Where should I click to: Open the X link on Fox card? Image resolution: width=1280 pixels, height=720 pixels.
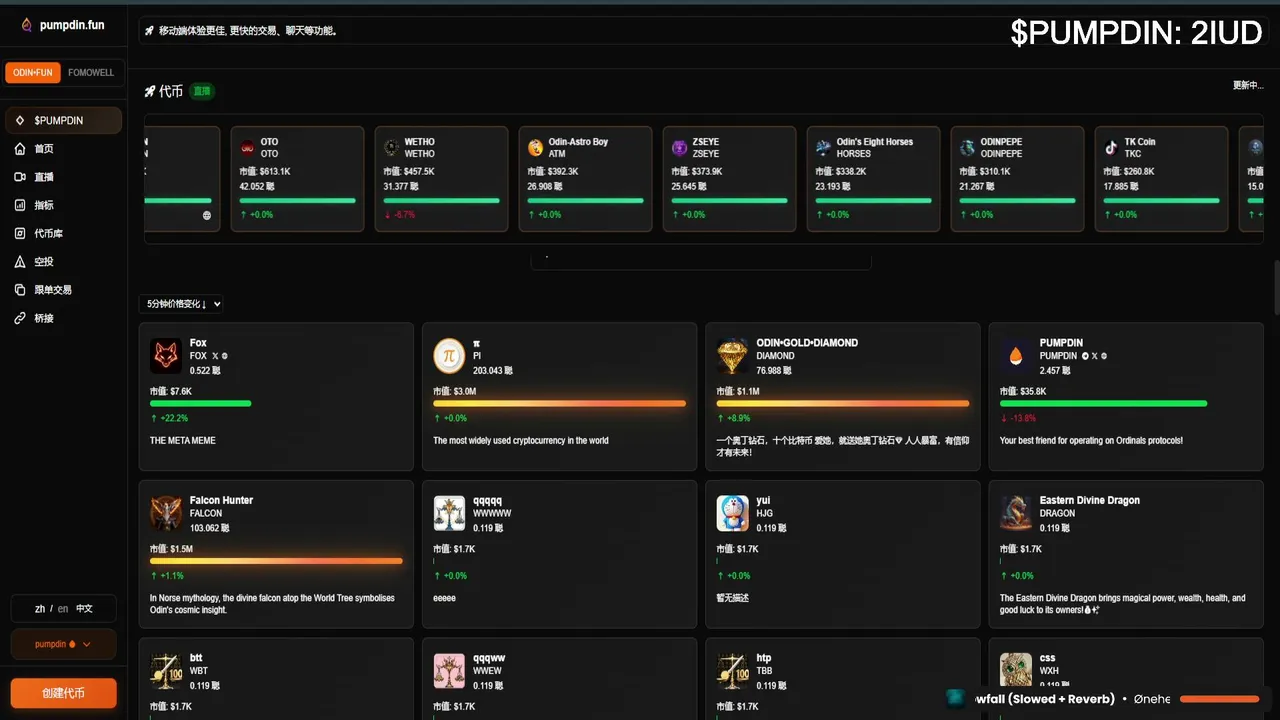215,356
